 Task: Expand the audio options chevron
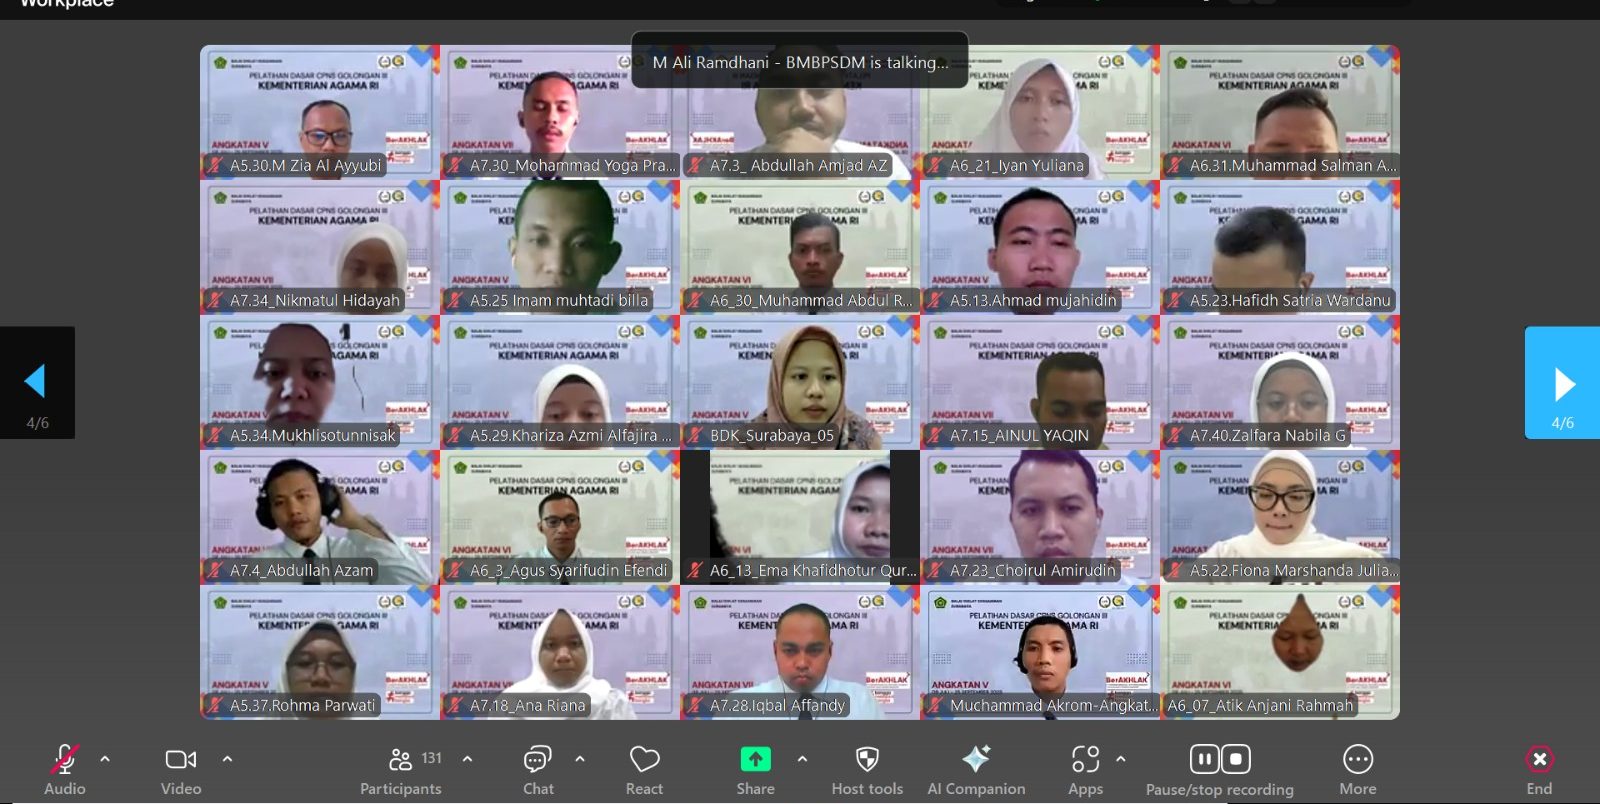tap(105, 759)
